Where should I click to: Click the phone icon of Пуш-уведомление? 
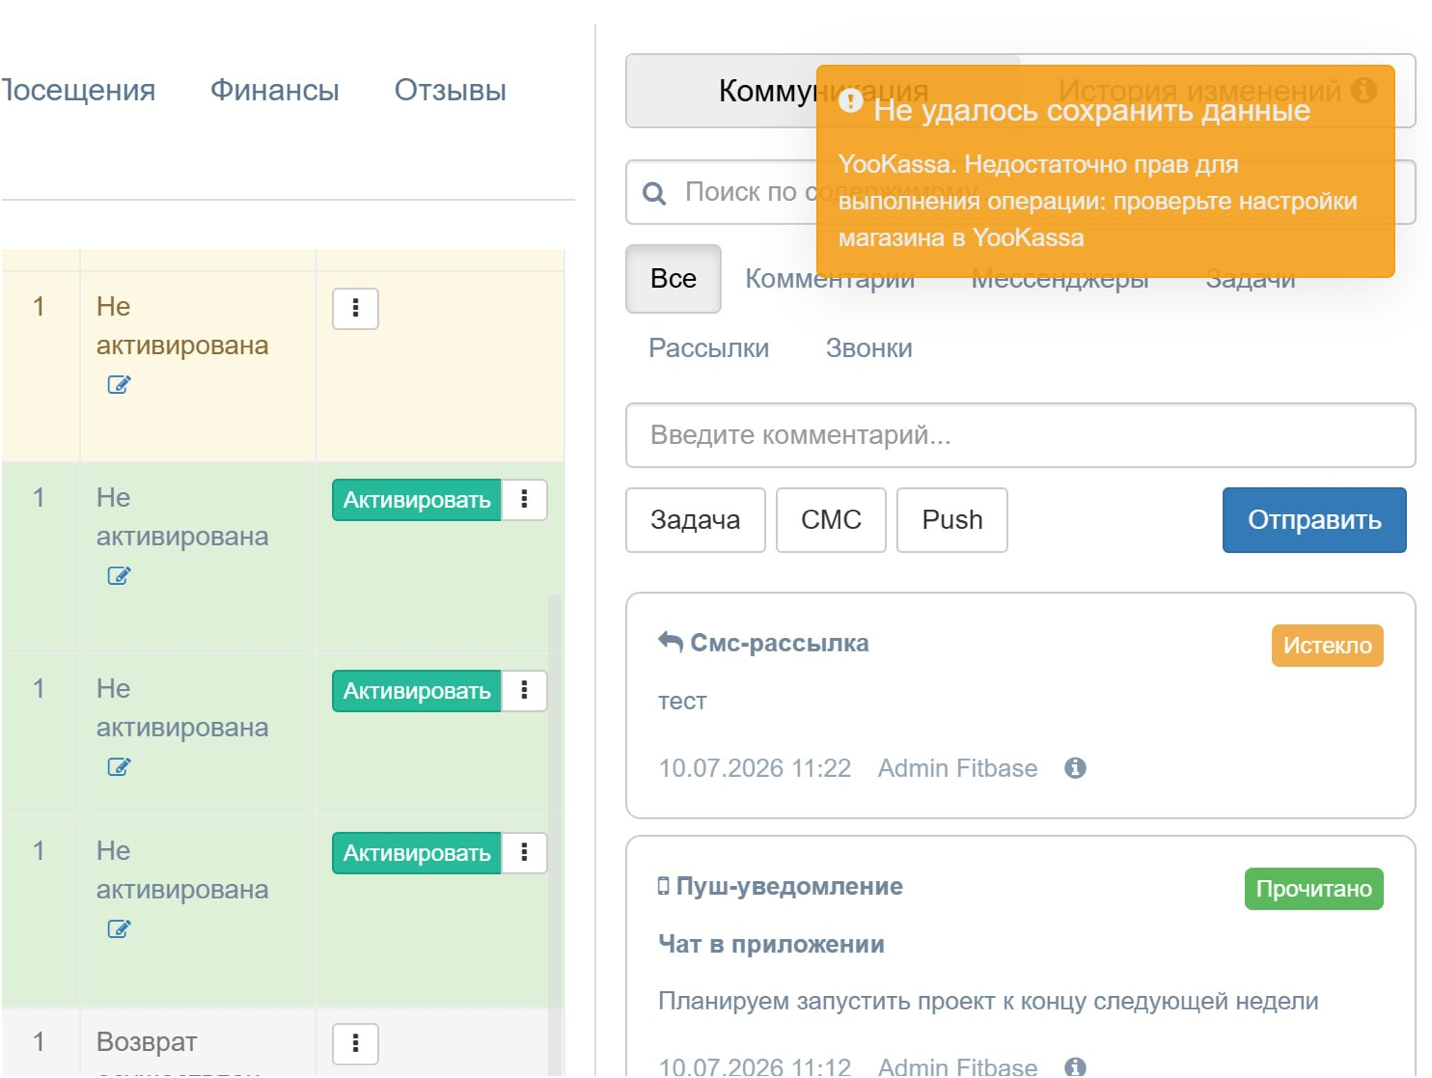pyautogui.click(x=663, y=886)
